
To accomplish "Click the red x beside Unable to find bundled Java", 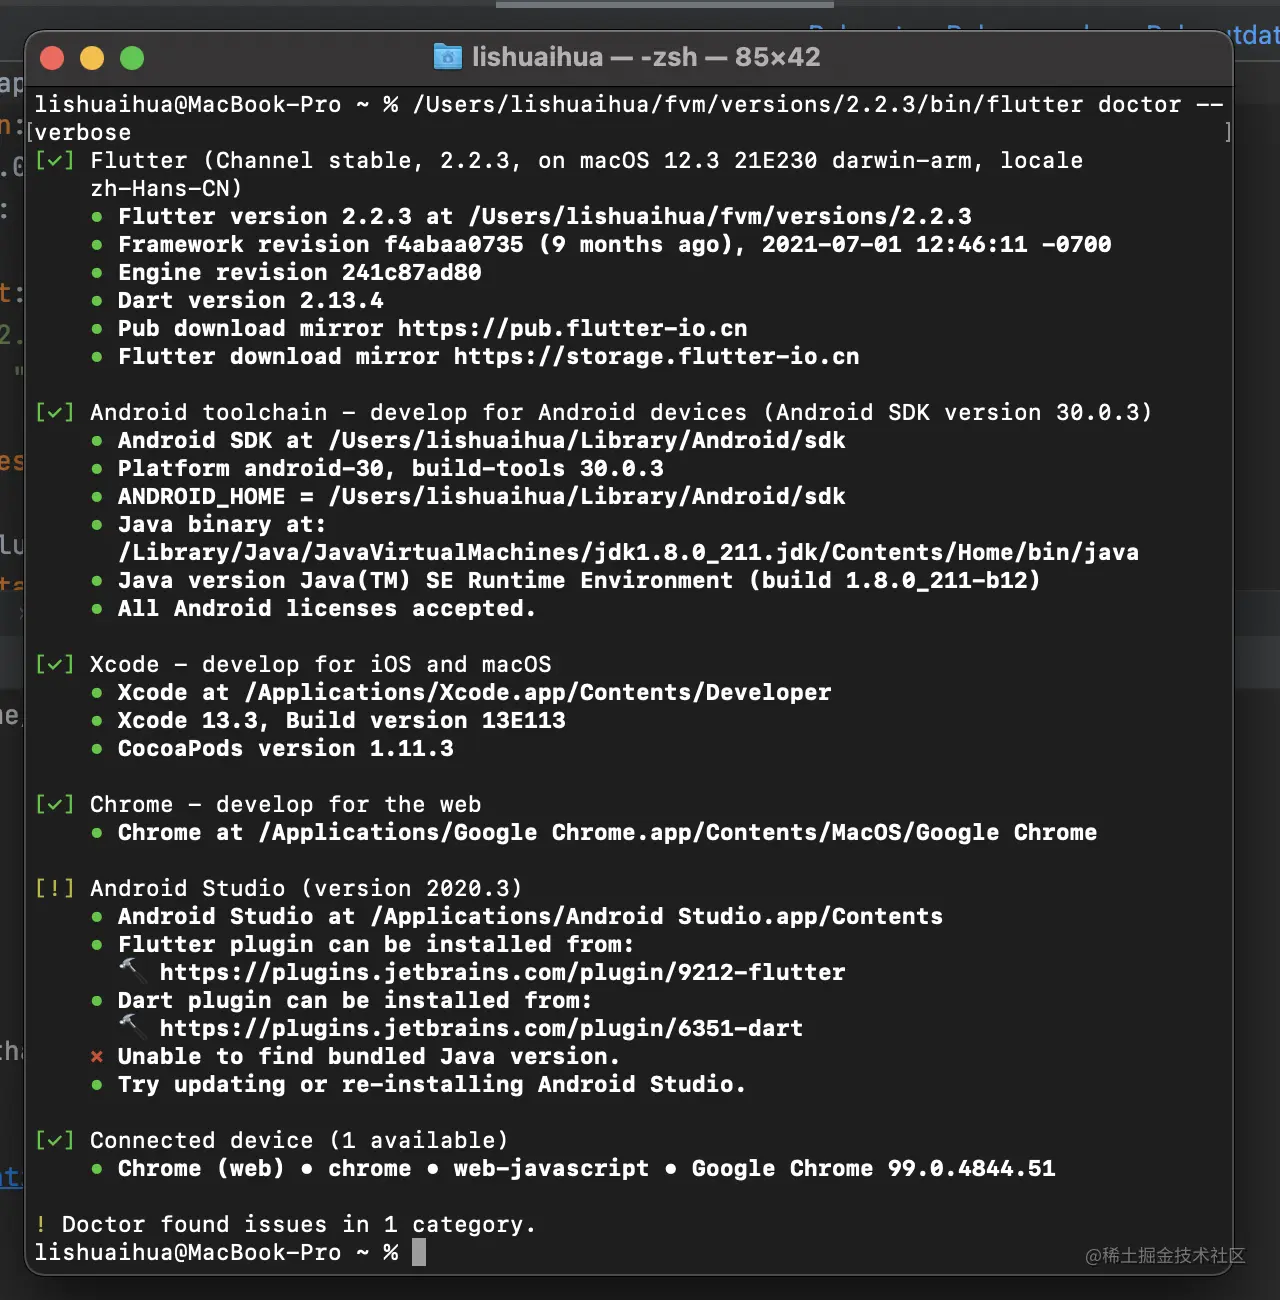I will [97, 1057].
